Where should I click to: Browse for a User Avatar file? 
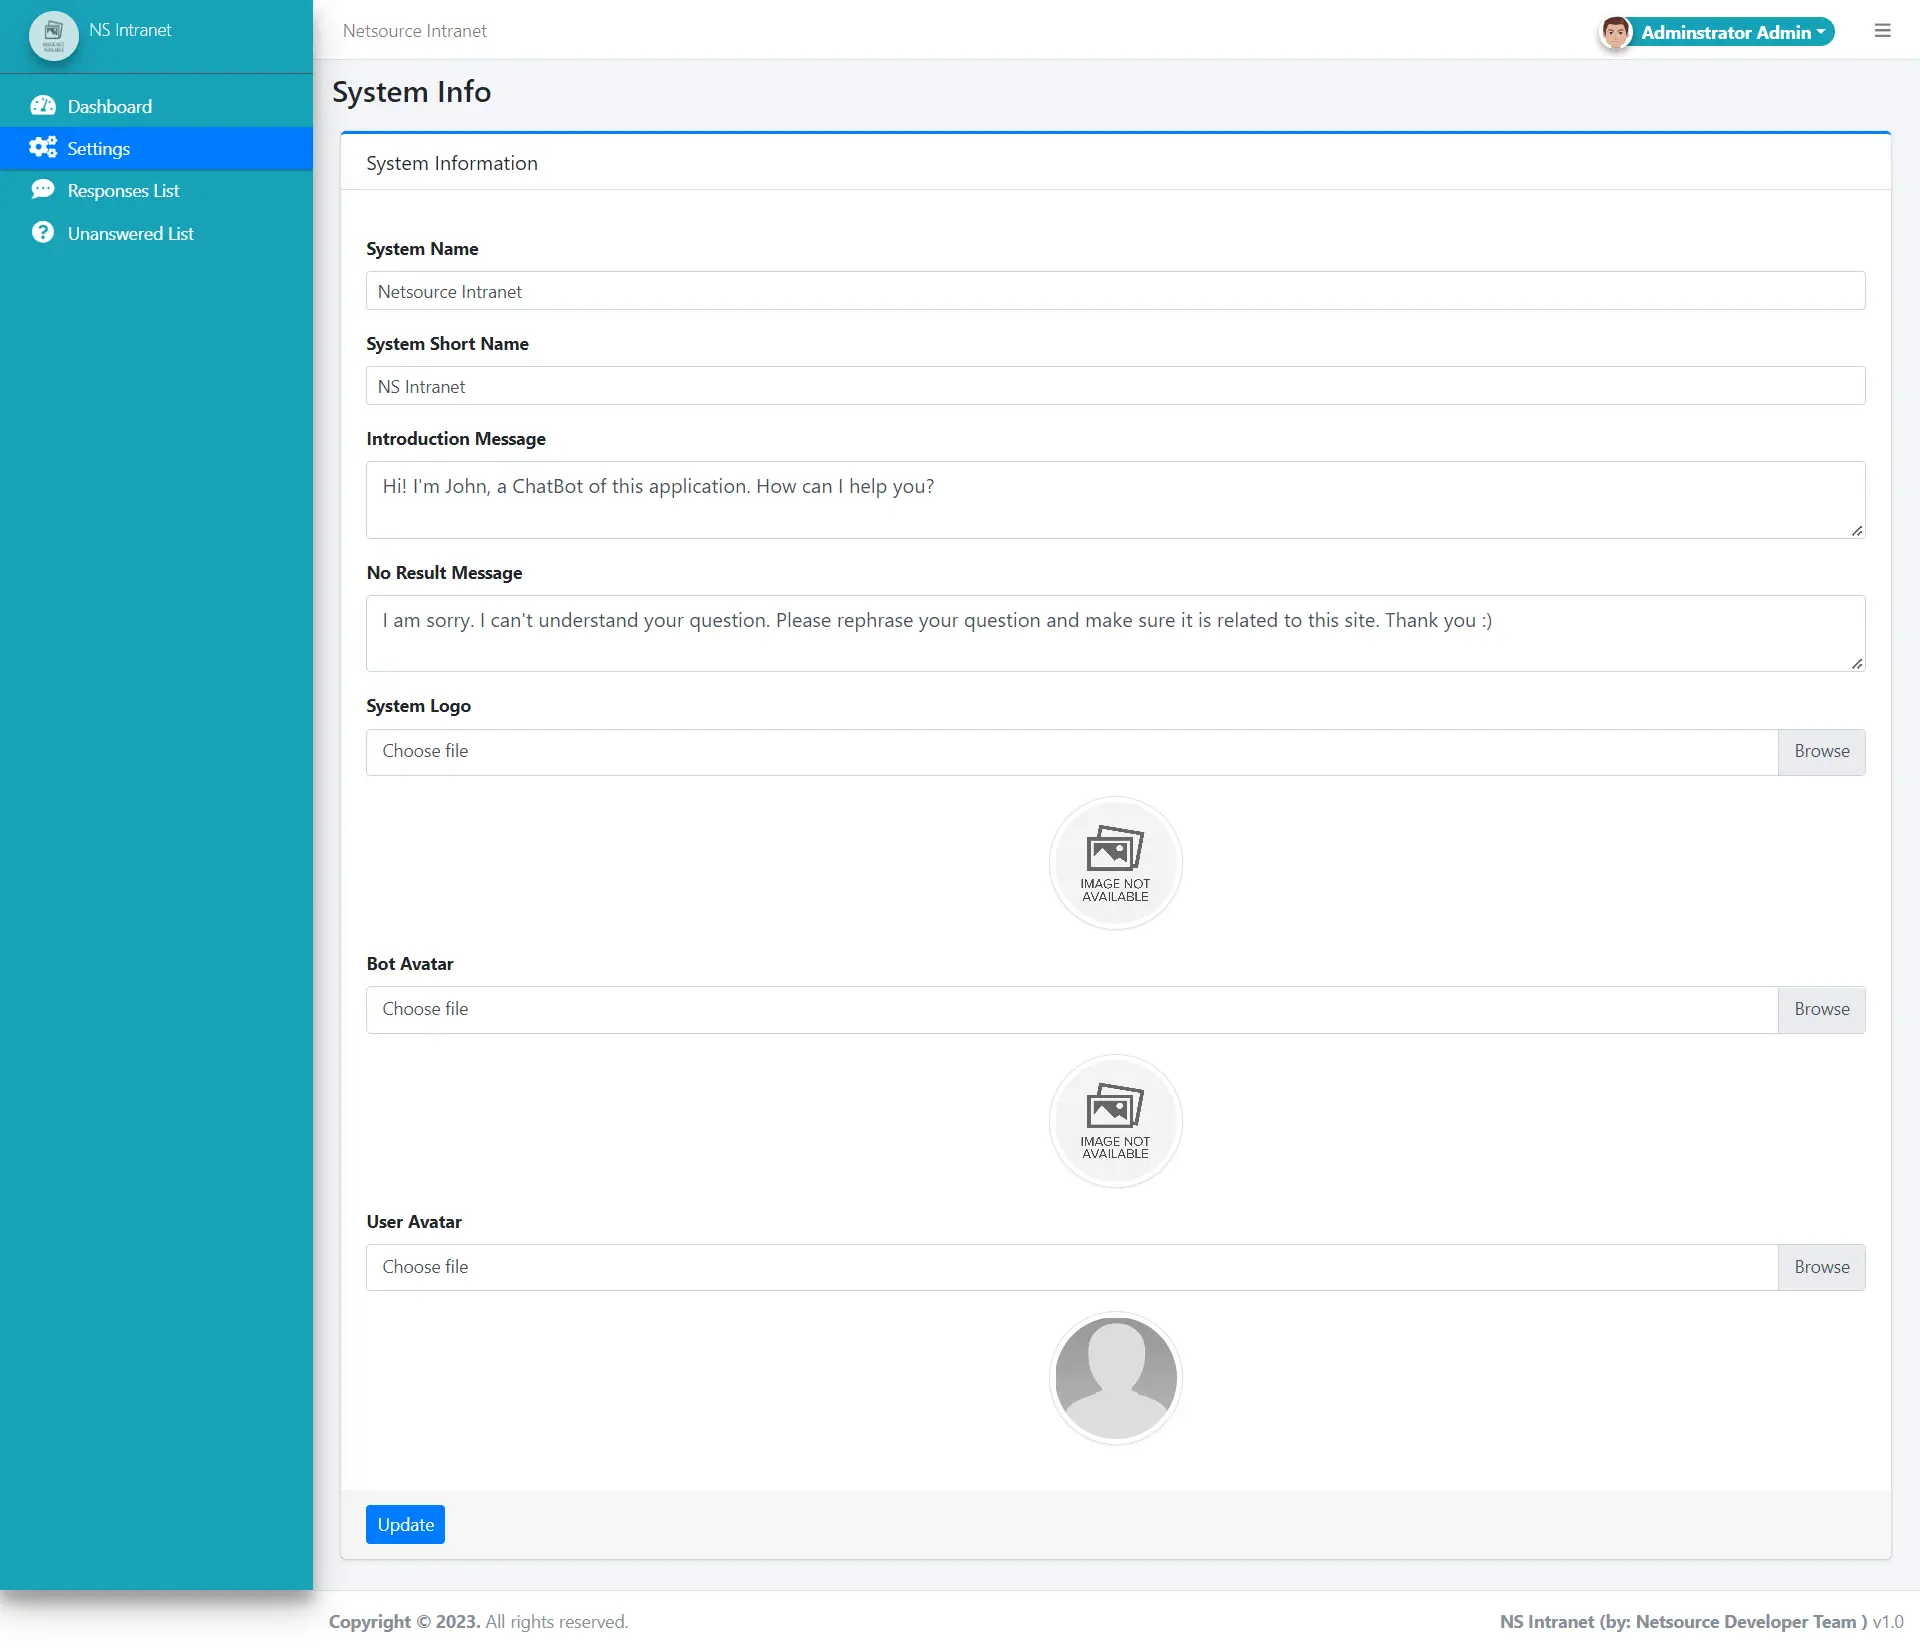(1821, 1268)
